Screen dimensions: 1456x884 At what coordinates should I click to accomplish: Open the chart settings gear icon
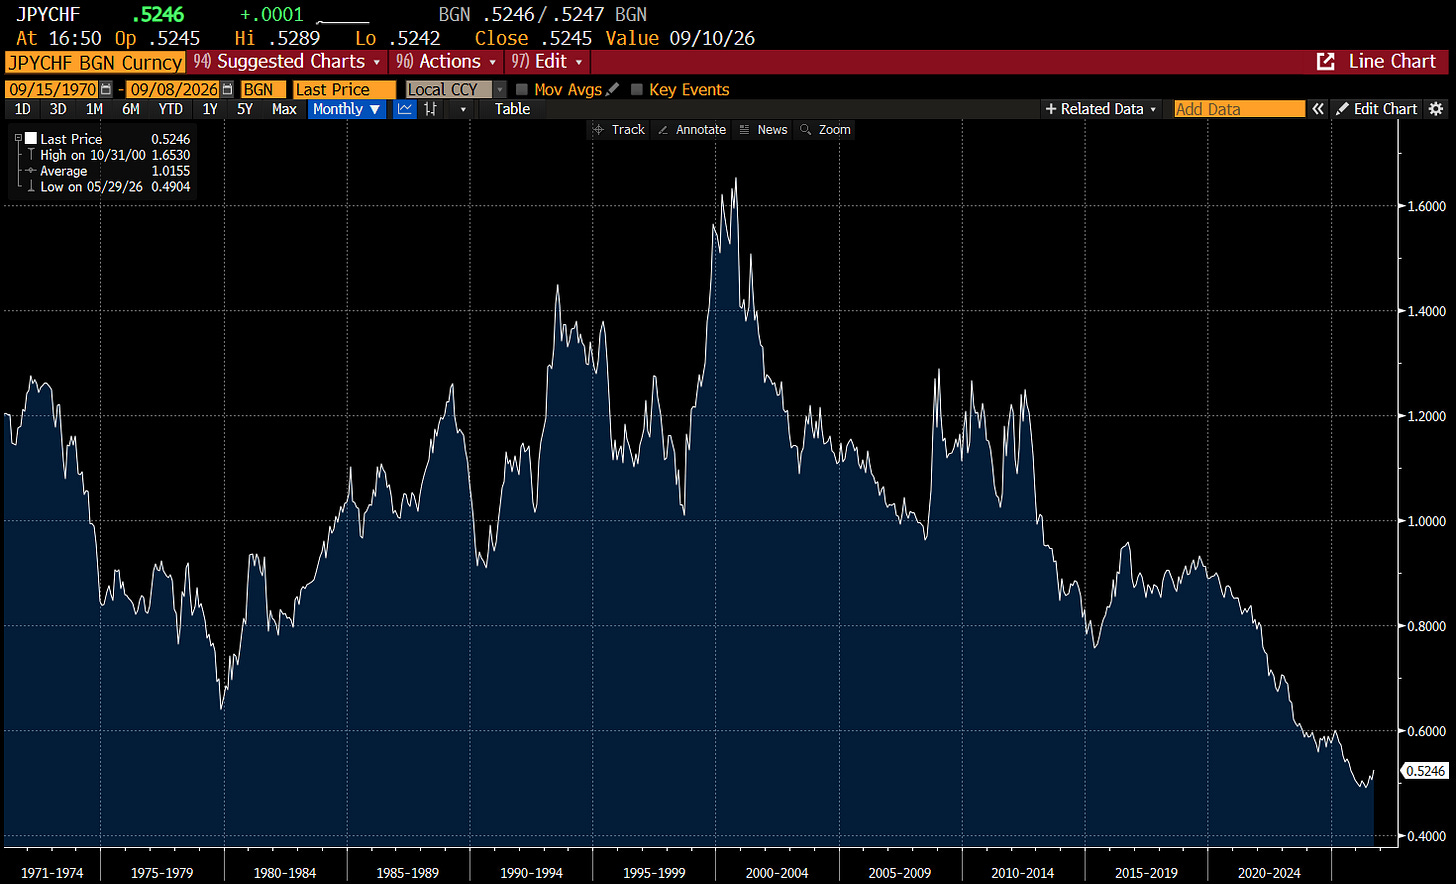(1436, 109)
